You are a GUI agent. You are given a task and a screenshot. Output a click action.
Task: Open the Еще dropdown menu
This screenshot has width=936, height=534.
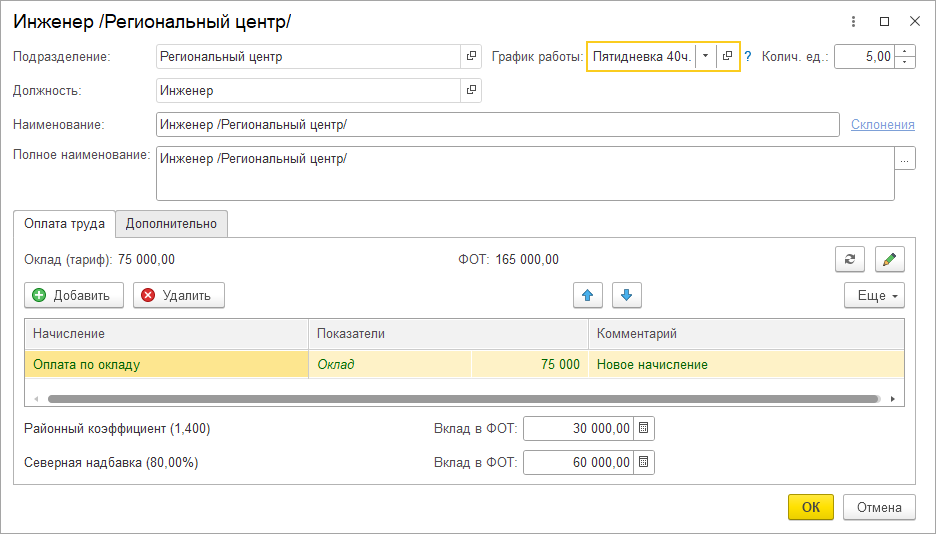point(875,295)
